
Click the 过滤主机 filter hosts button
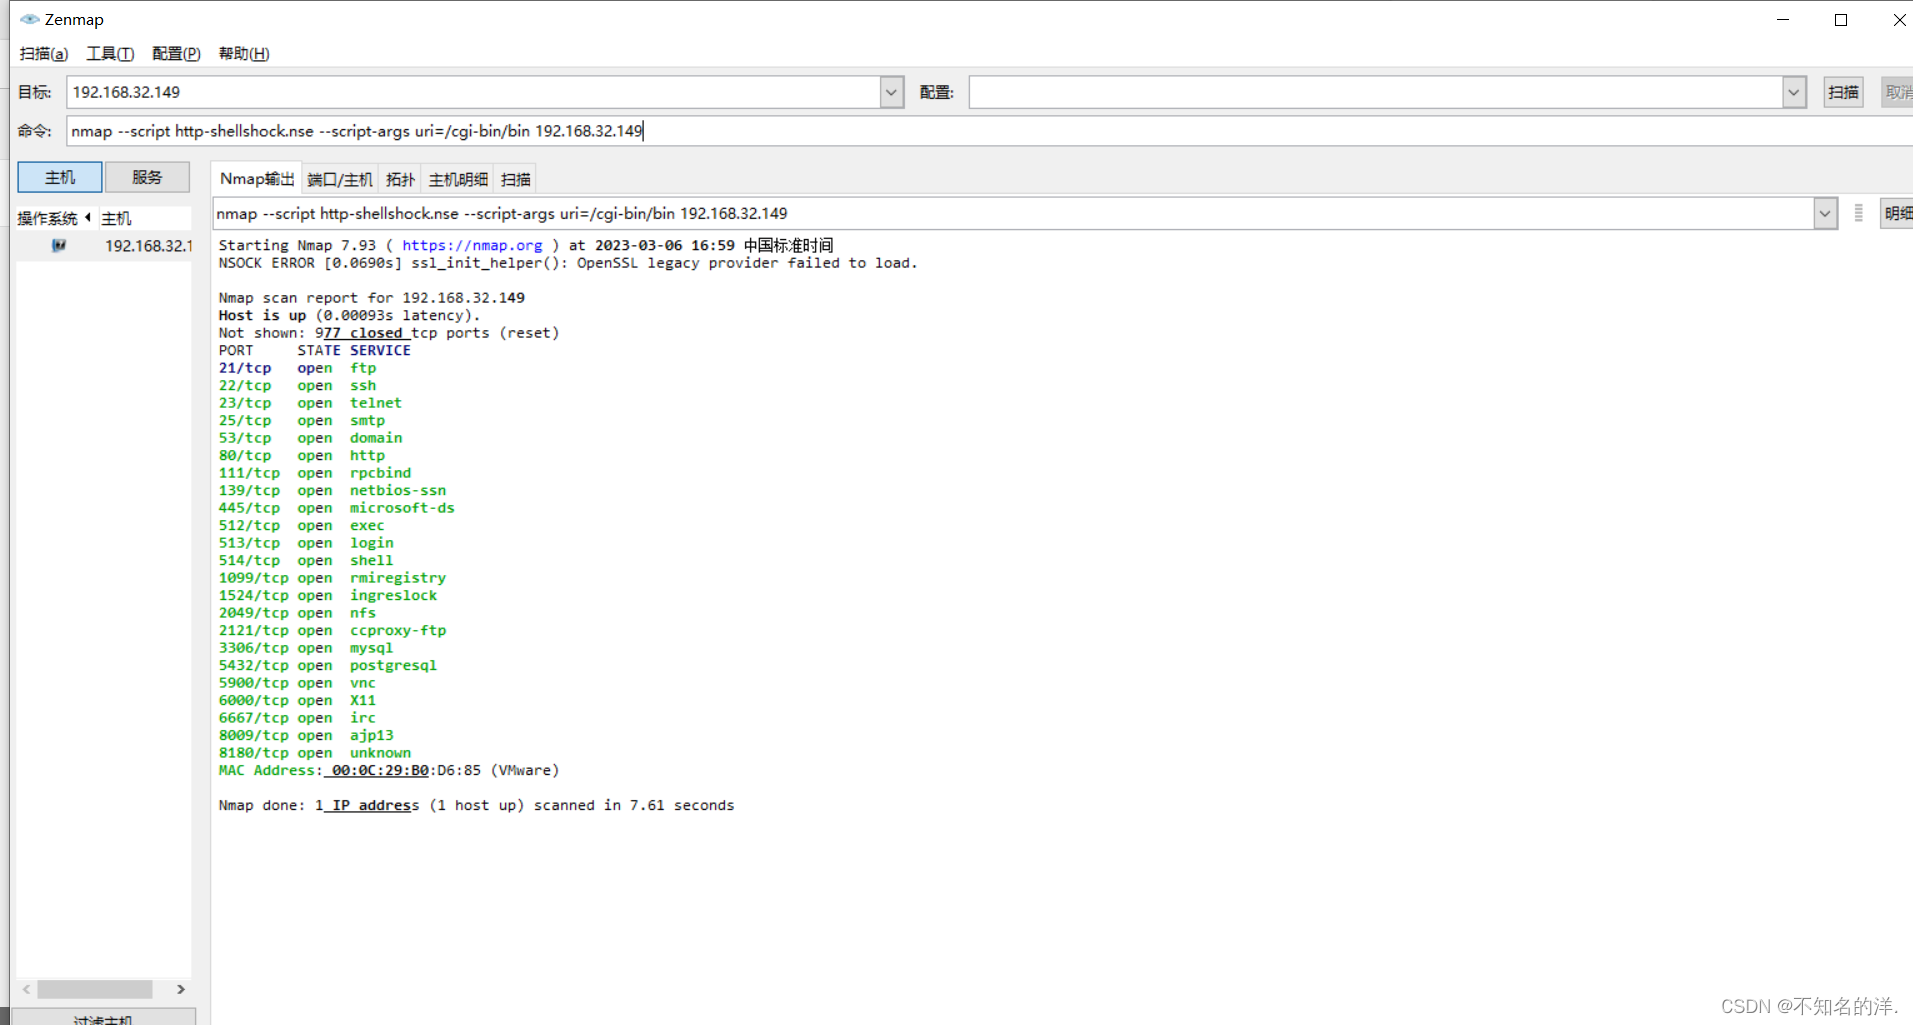pyautogui.click(x=103, y=1018)
